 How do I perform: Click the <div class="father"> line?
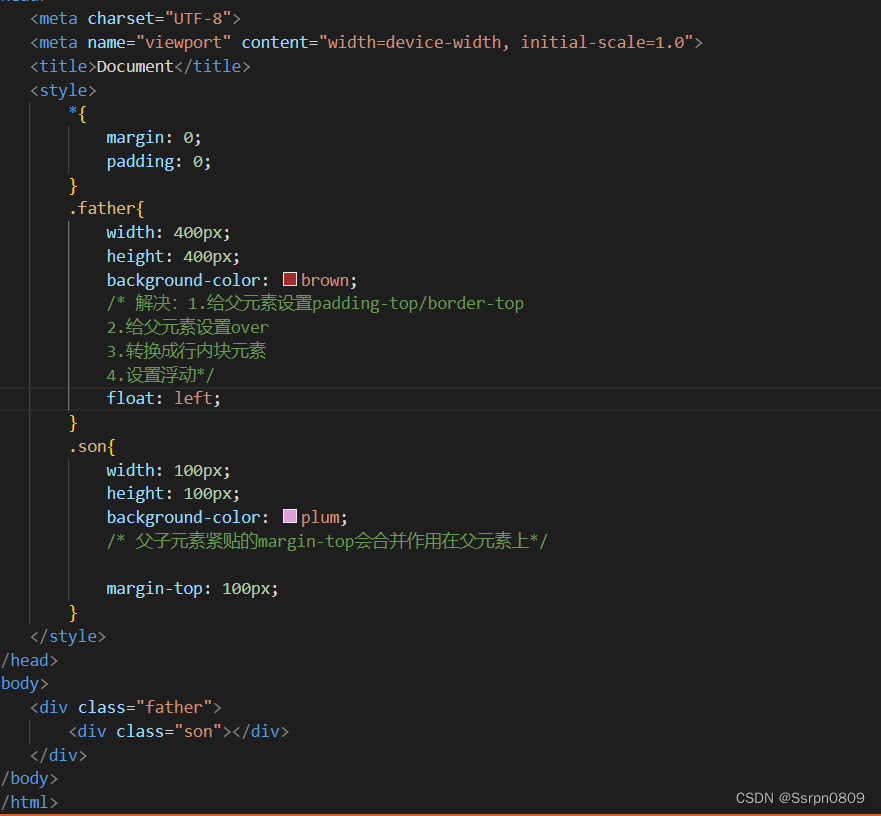click(x=126, y=707)
